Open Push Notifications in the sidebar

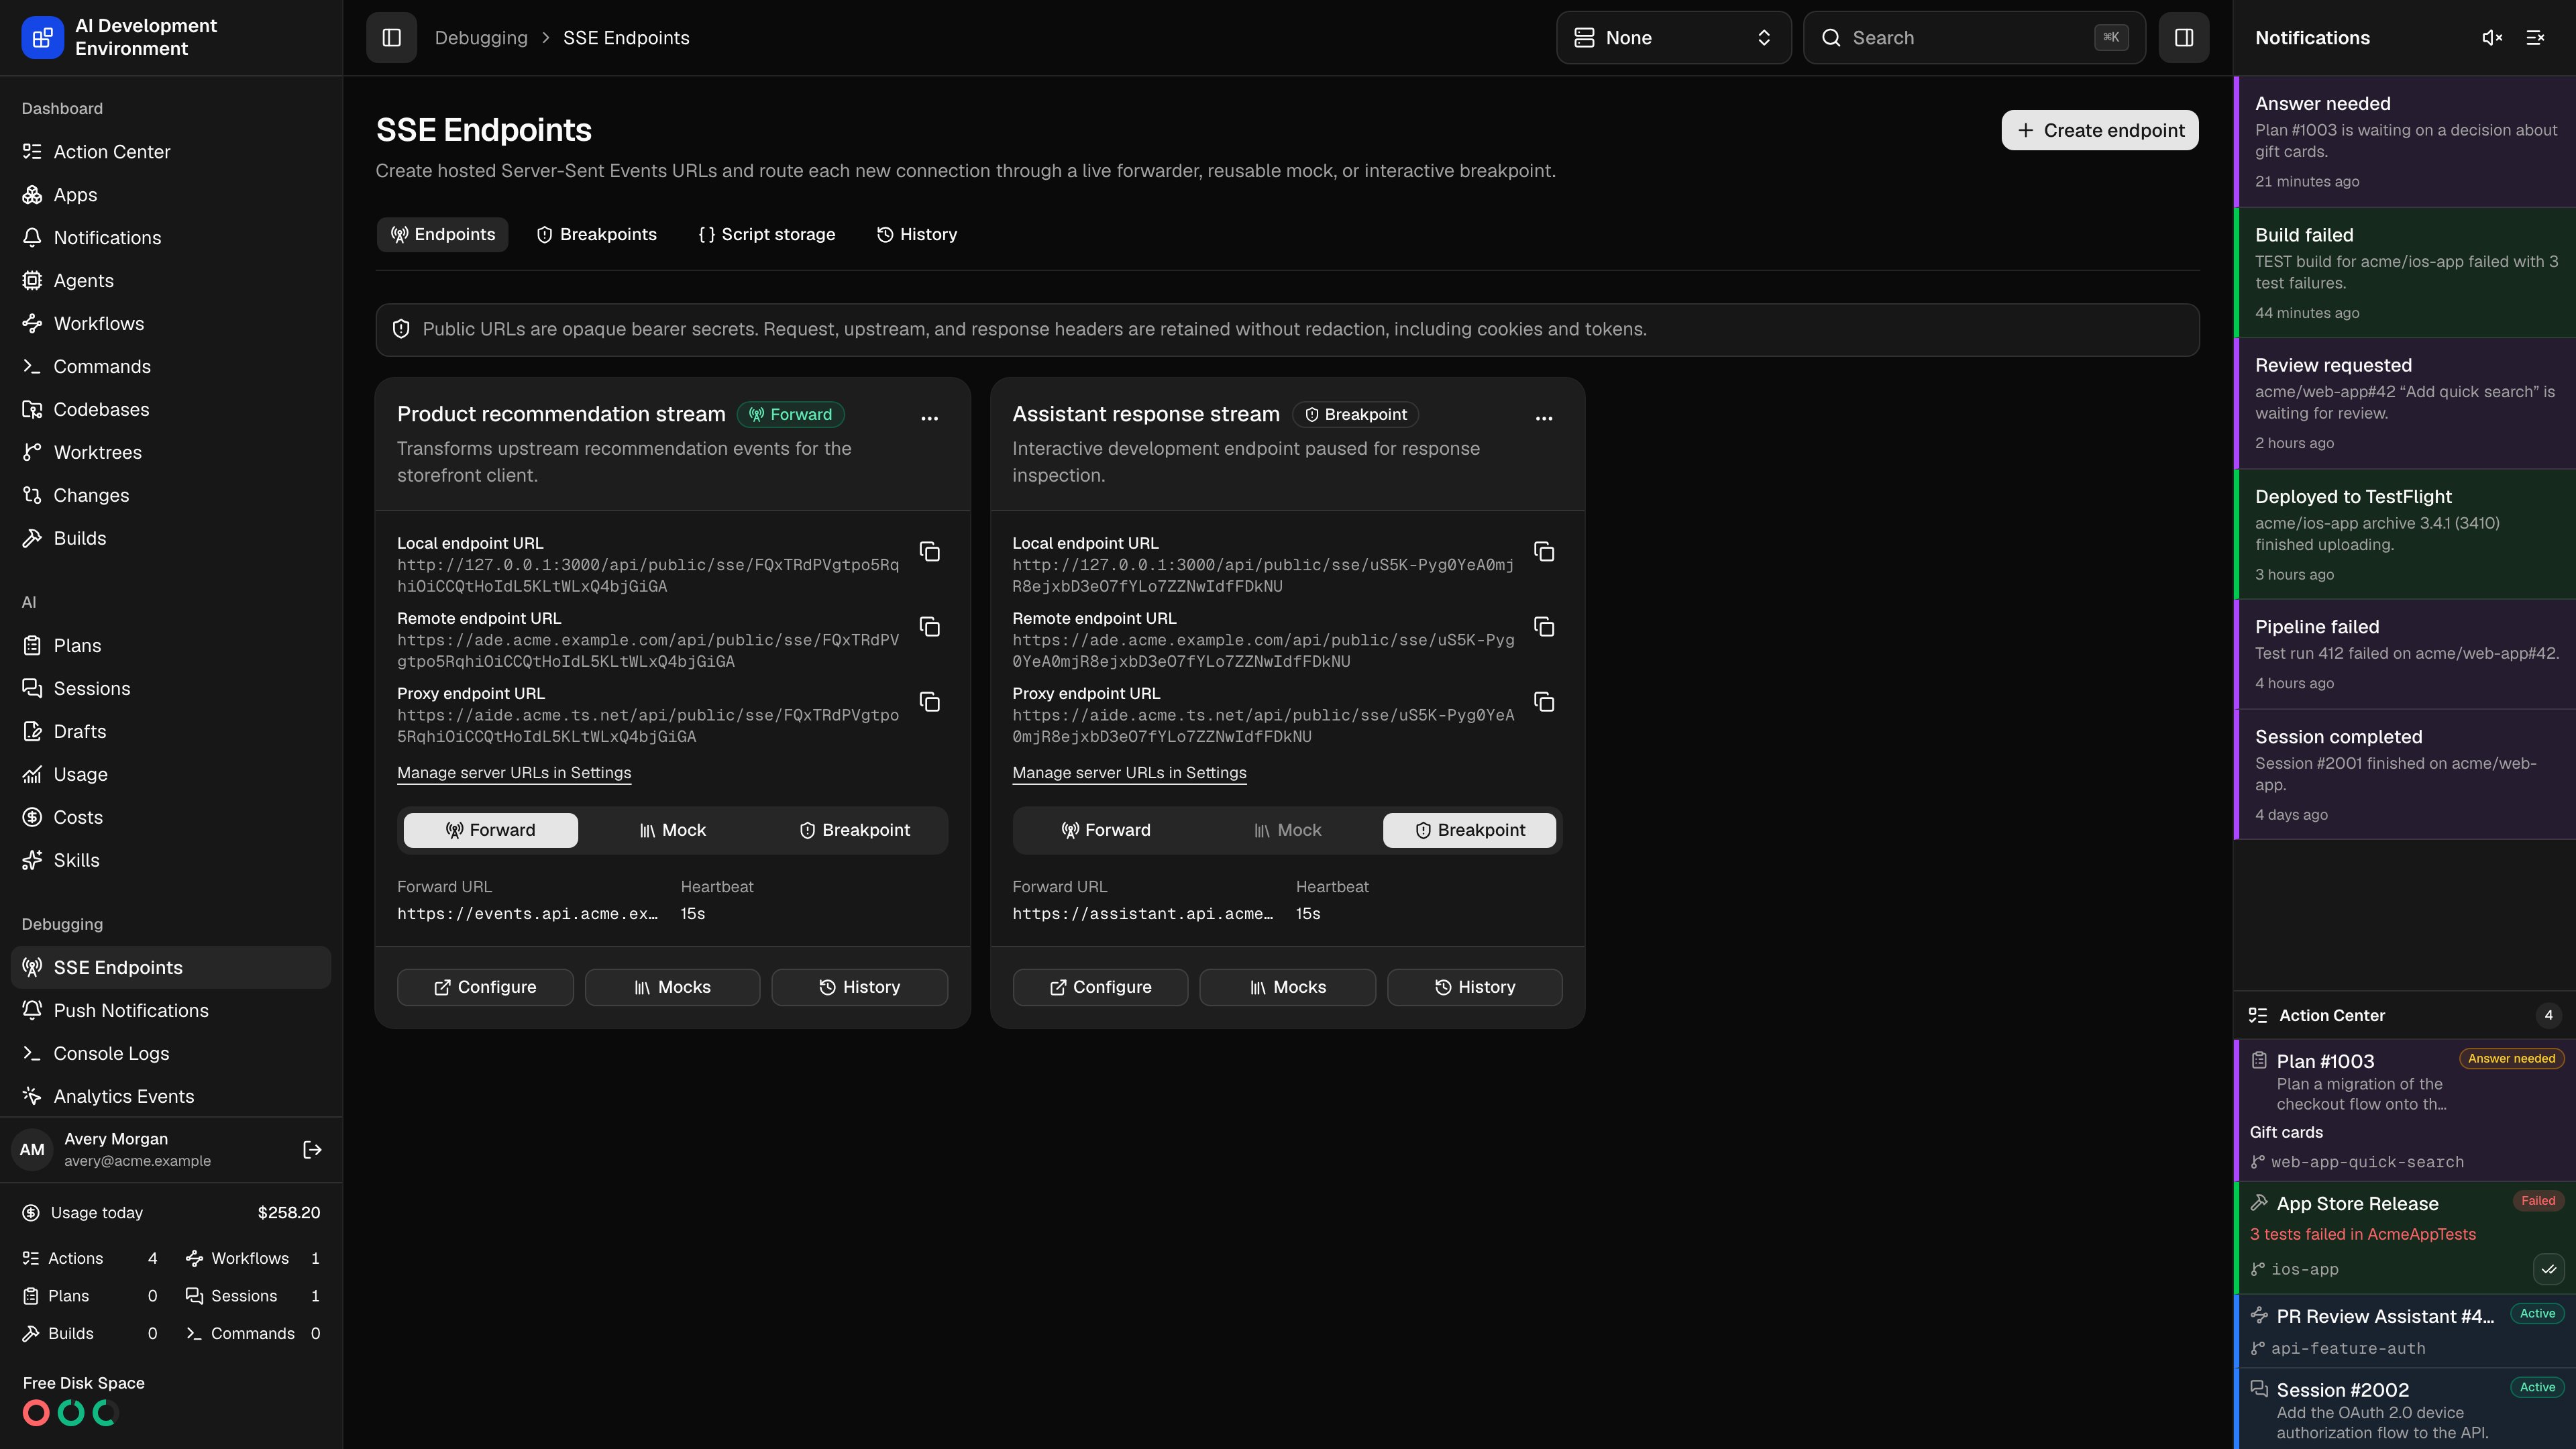171,1010
